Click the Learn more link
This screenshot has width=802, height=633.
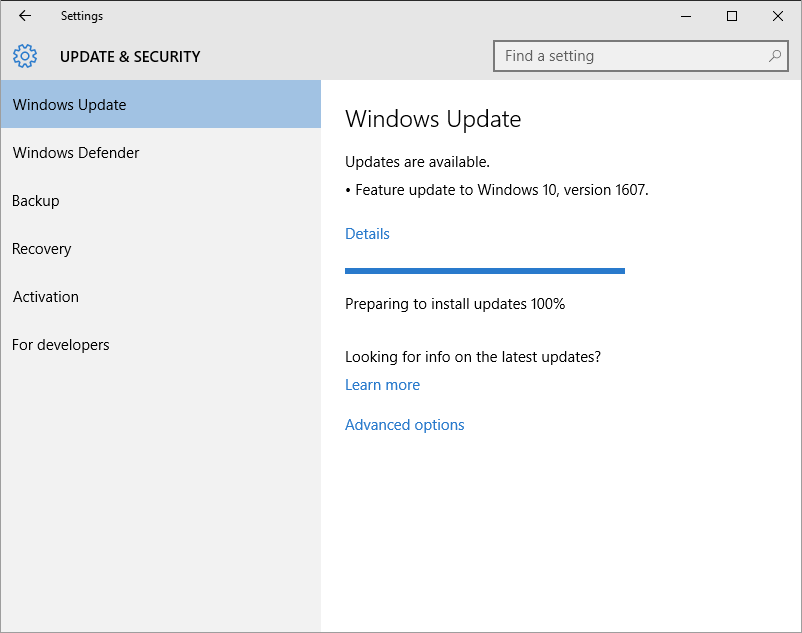(382, 385)
